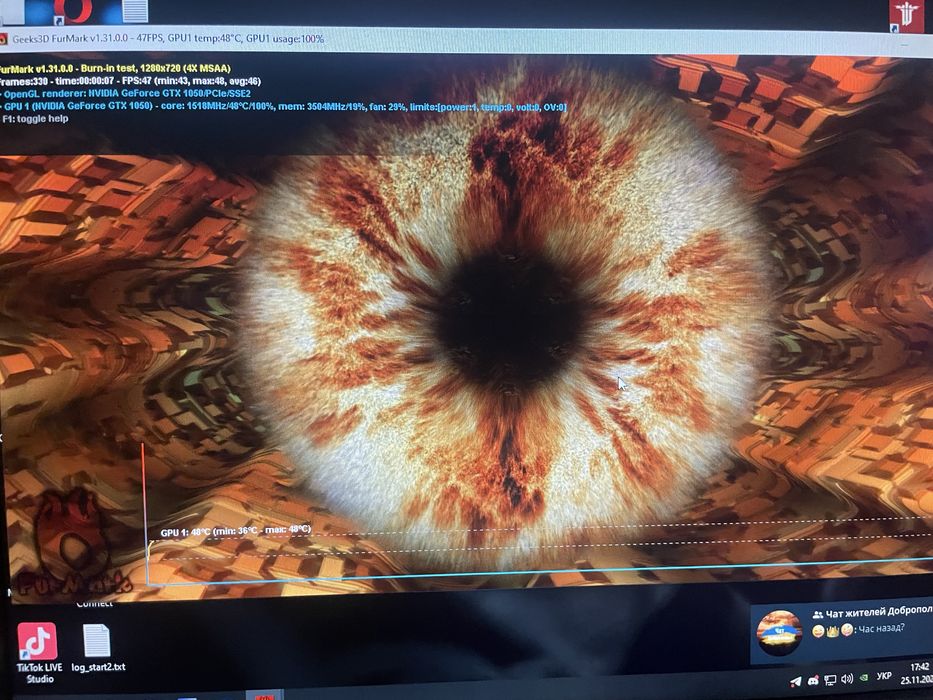Click the Telegram chat notification popup
933x700 pixels.
[841, 633]
